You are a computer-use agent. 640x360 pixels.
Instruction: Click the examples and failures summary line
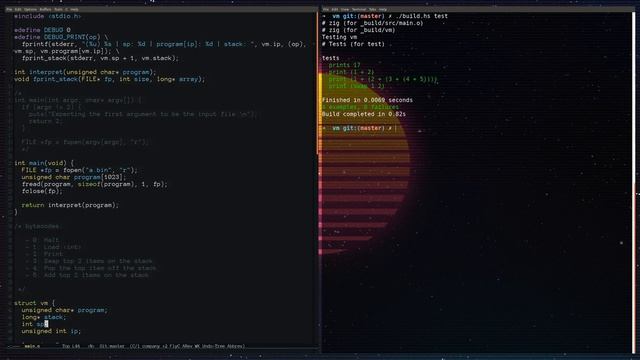[x=360, y=107]
